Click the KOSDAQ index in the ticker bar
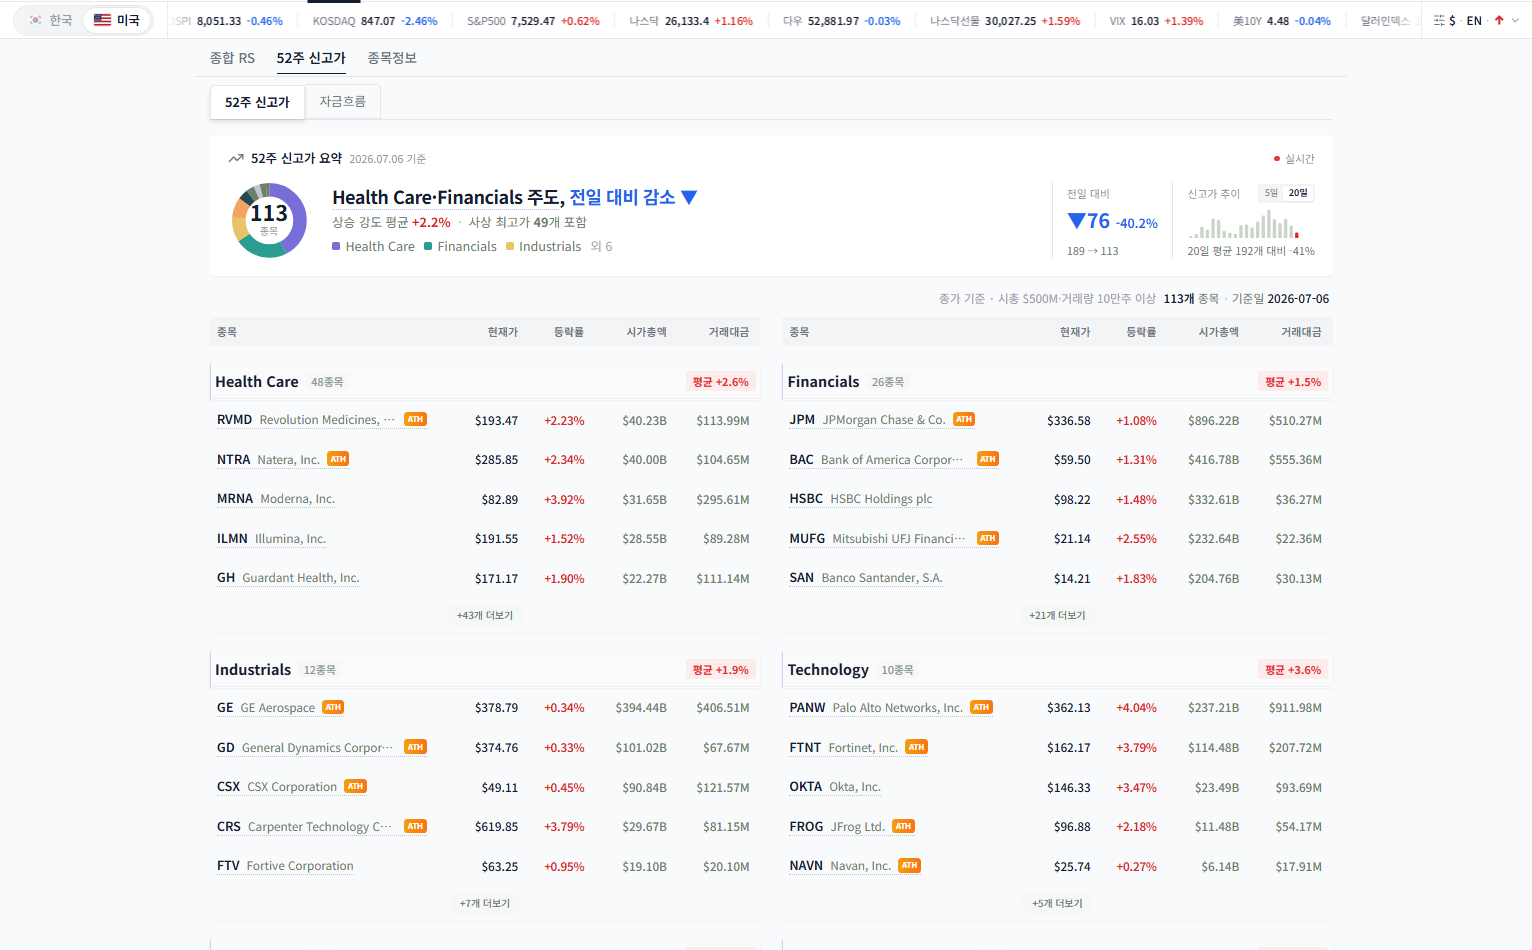The width and height of the screenshot is (1532, 950). pos(375,20)
